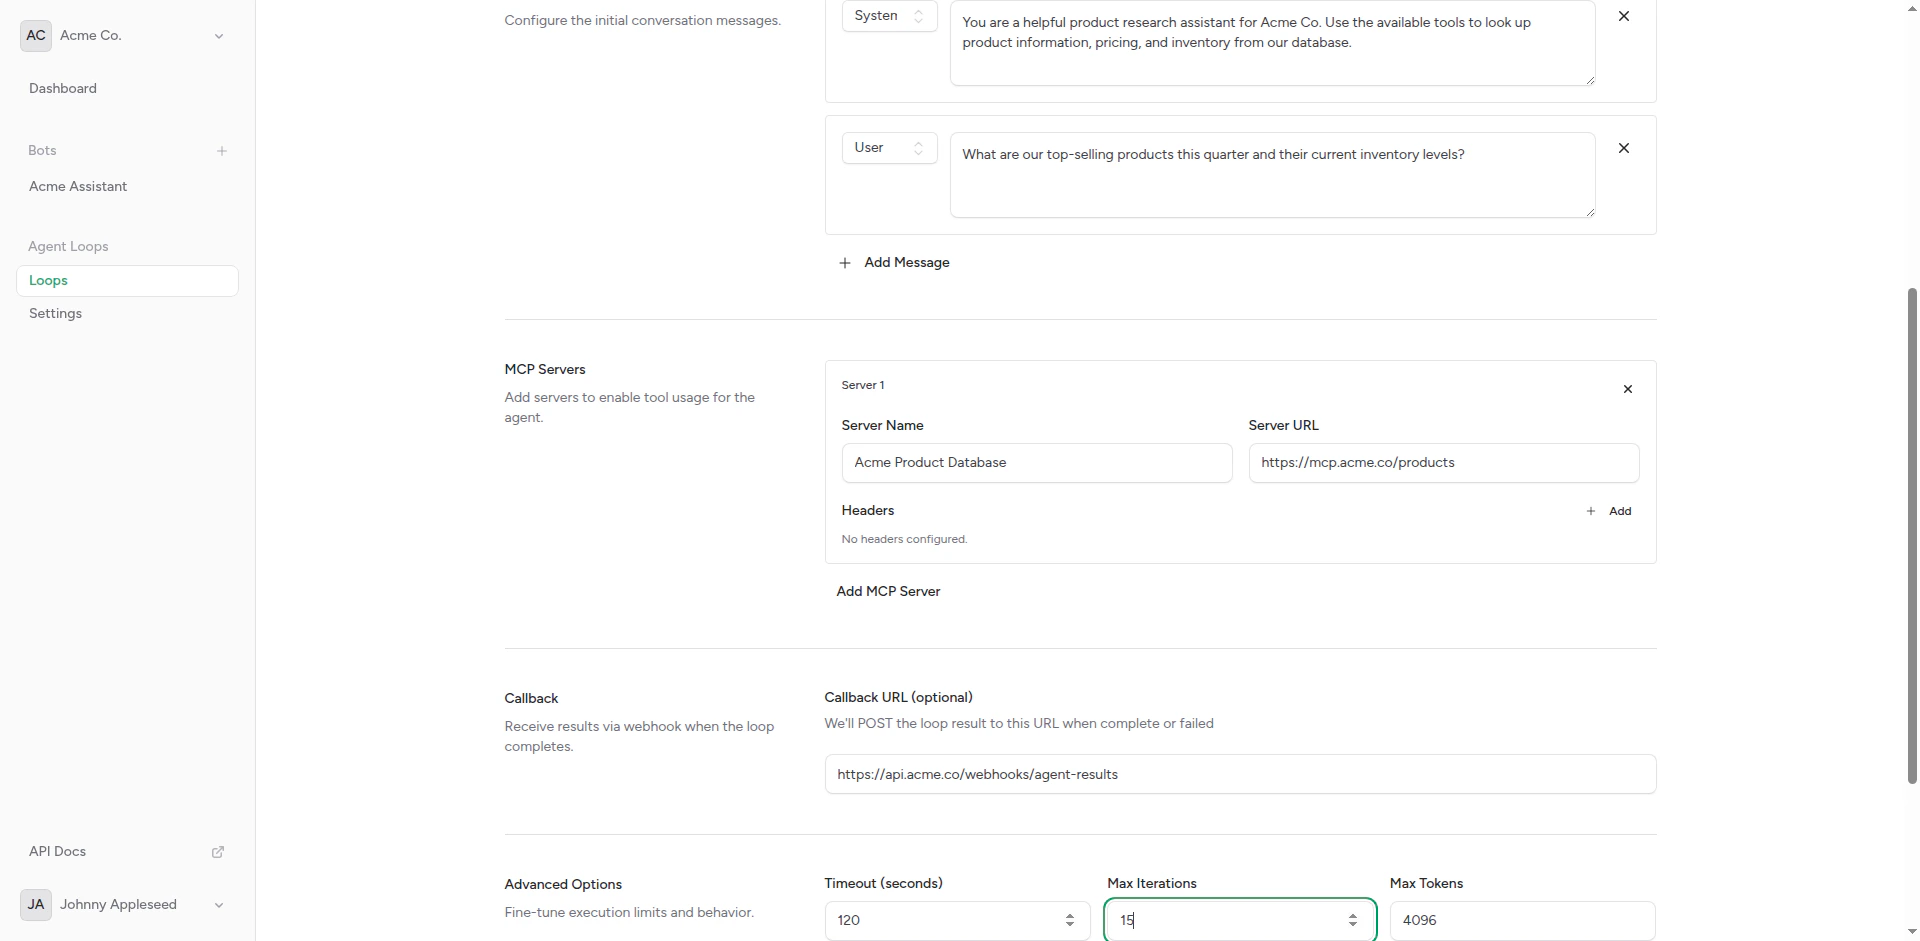Click the AC workspace avatar
This screenshot has width=1920, height=941.
point(35,35)
